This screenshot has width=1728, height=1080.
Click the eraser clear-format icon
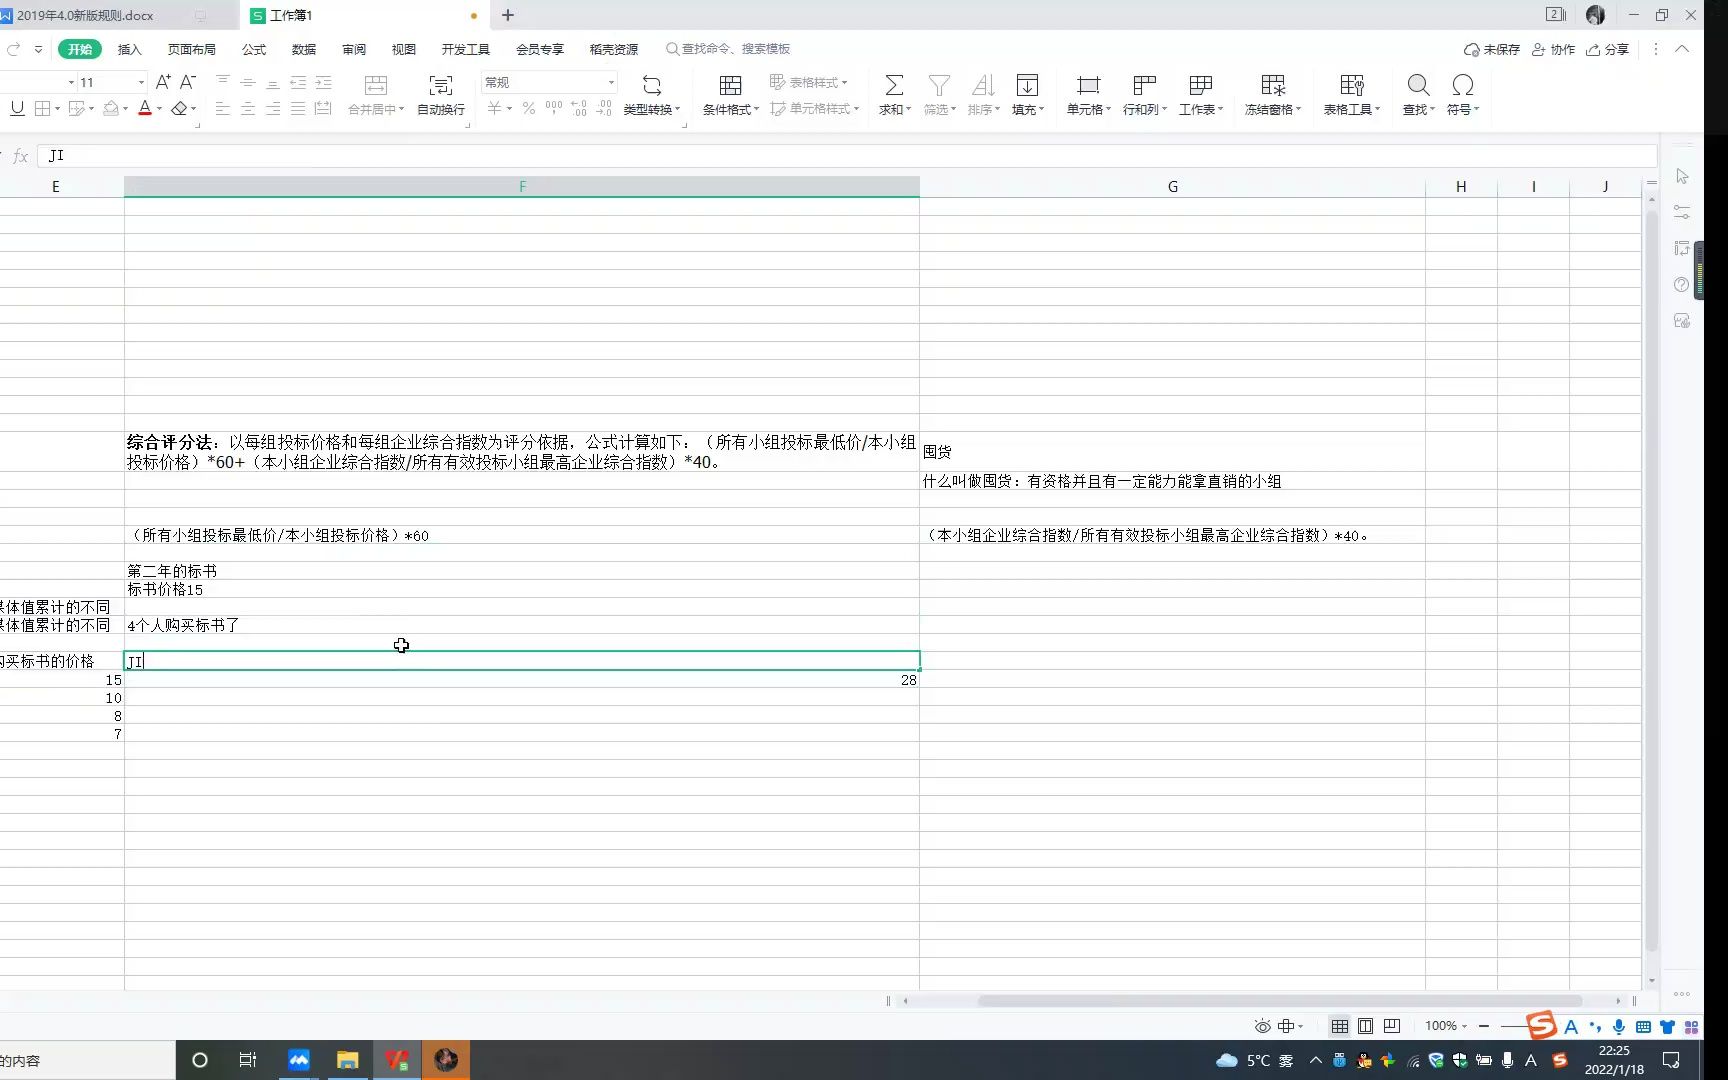tap(179, 108)
